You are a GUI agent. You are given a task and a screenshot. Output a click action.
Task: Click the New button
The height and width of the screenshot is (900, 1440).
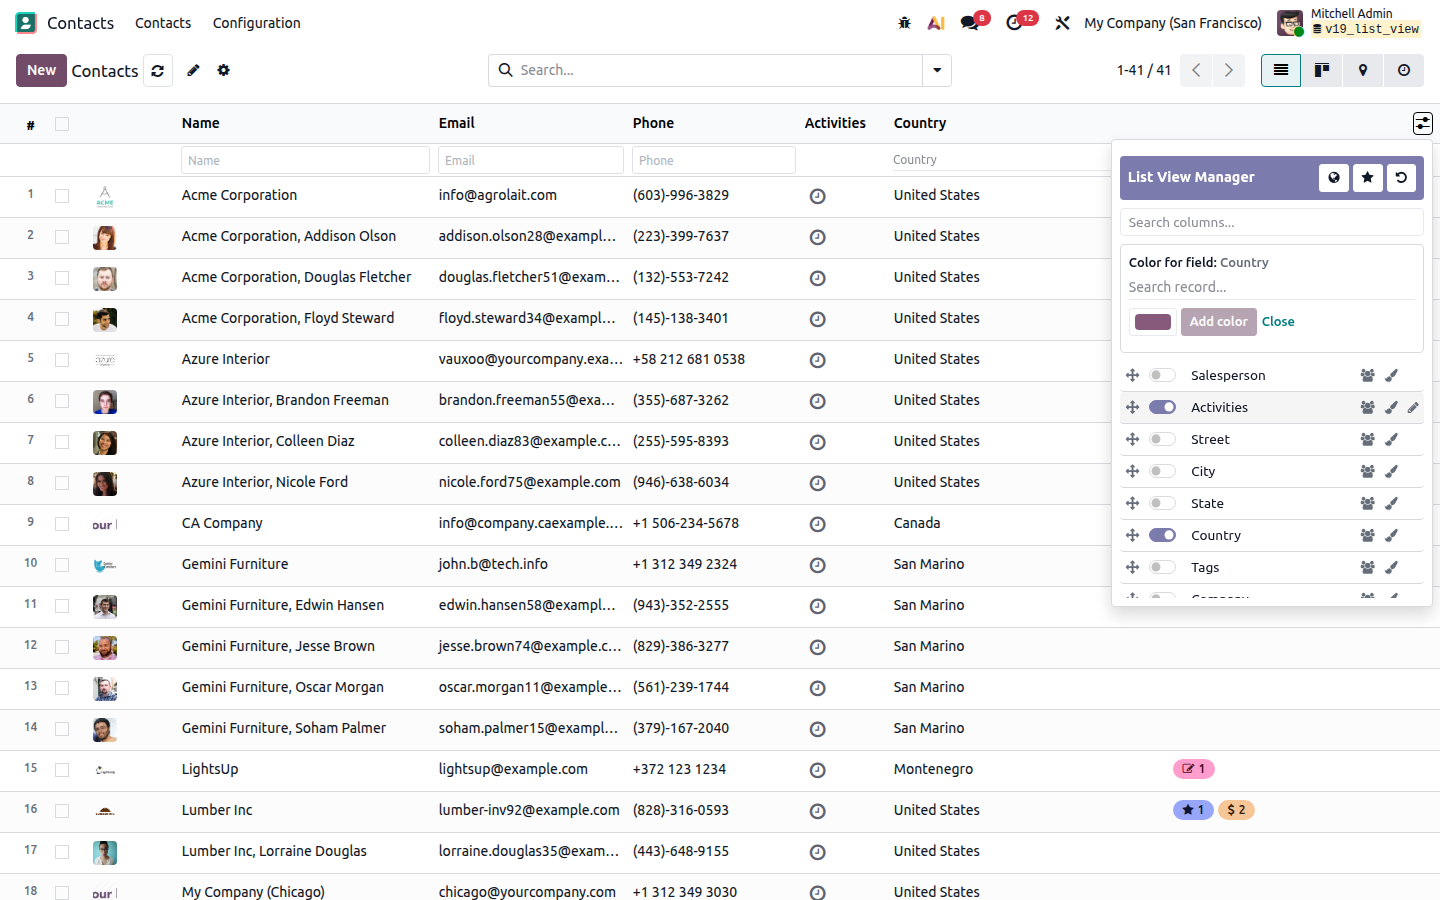[x=41, y=70]
